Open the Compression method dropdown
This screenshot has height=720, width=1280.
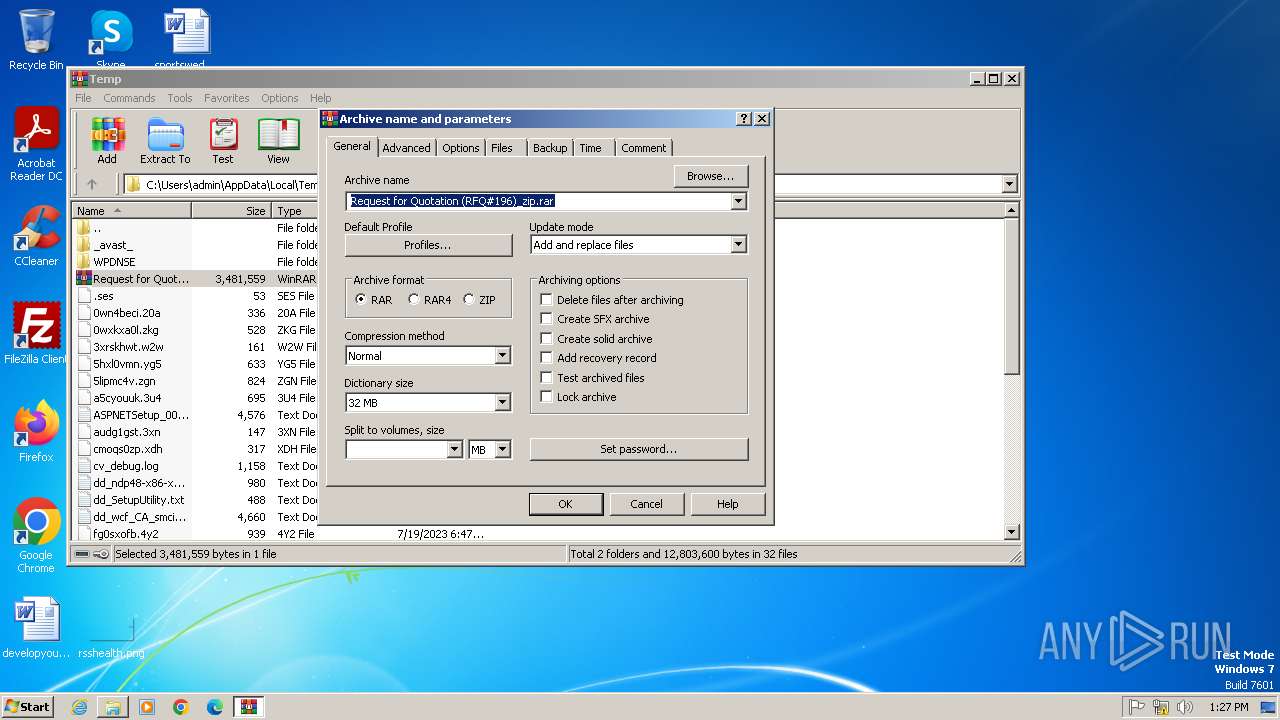pos(502,356)
